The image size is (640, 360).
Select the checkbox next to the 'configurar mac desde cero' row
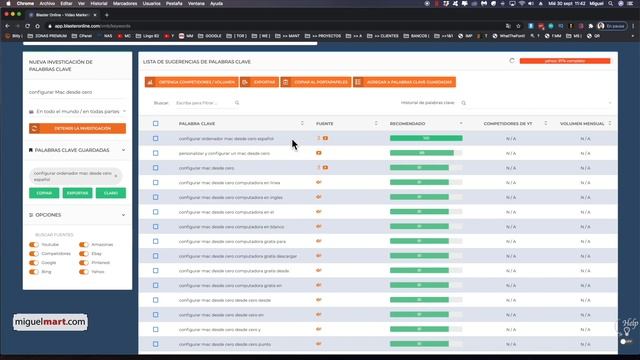(x=156, y=168)
